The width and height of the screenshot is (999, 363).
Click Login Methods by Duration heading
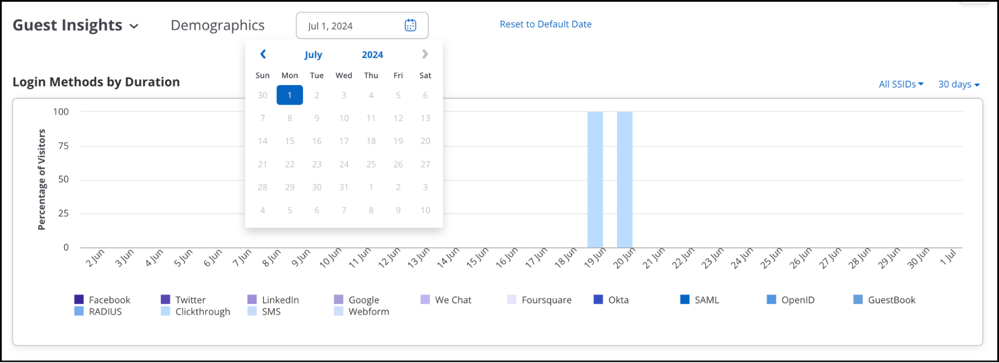96,82
